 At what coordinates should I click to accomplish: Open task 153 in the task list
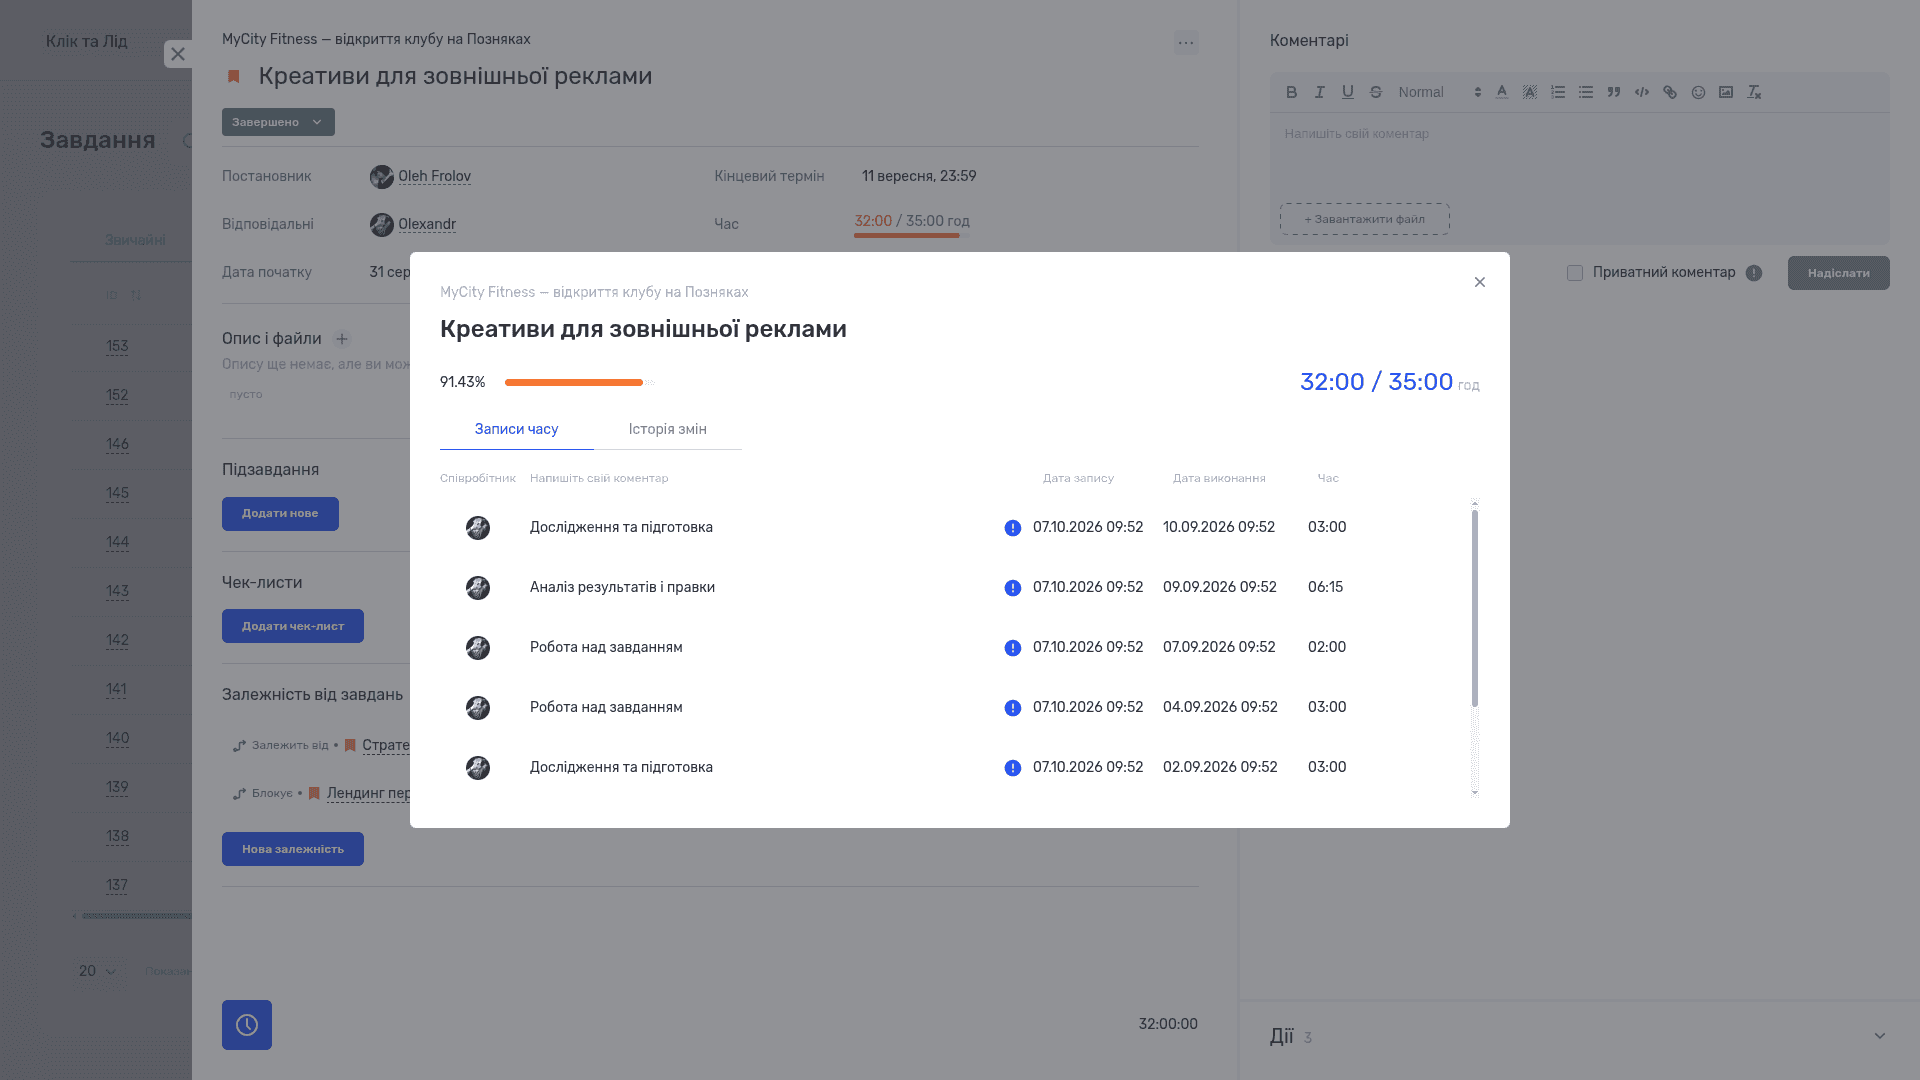pyautogui.click(x=117, y=347)
